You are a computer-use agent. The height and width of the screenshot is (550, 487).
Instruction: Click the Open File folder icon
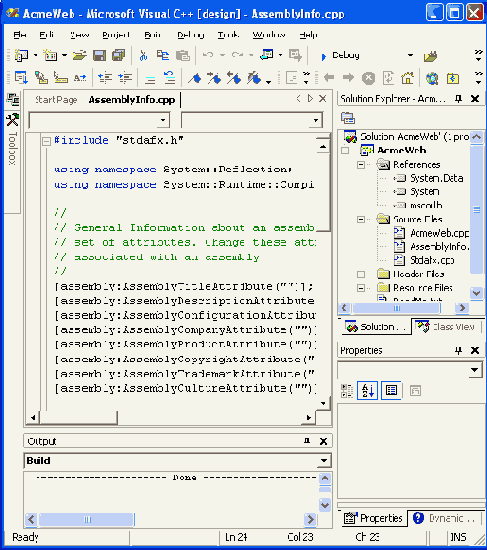(x=80, y=55)
